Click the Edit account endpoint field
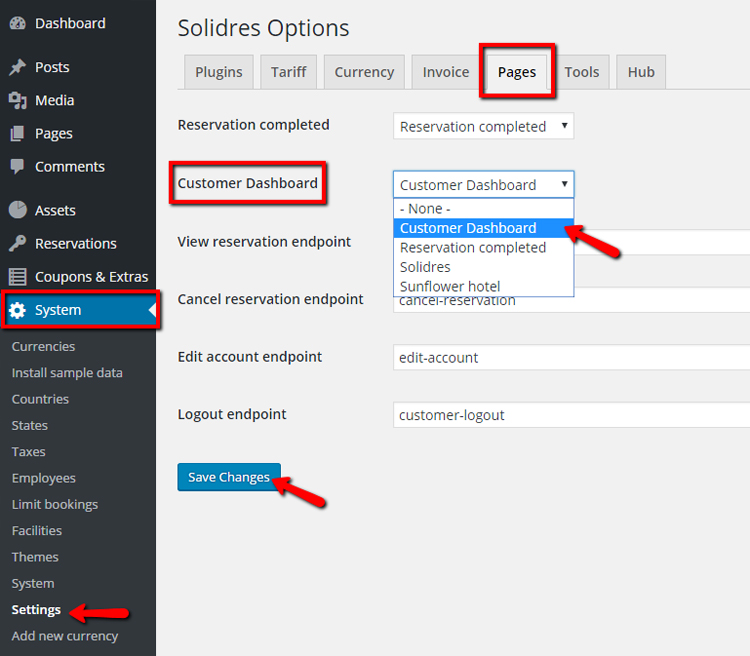 570,358
